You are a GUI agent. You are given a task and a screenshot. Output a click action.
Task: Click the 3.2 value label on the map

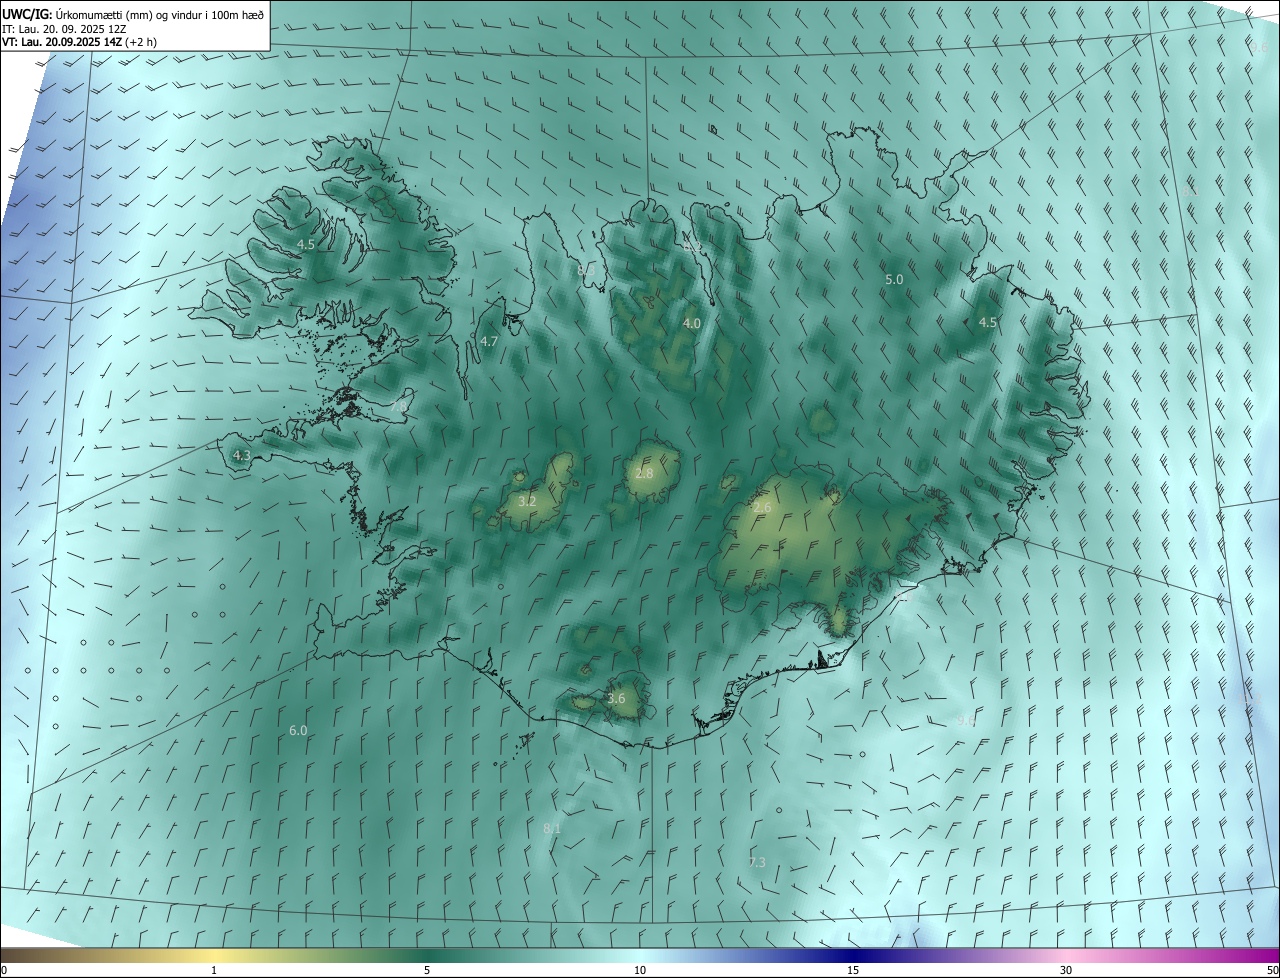[528, 501]
